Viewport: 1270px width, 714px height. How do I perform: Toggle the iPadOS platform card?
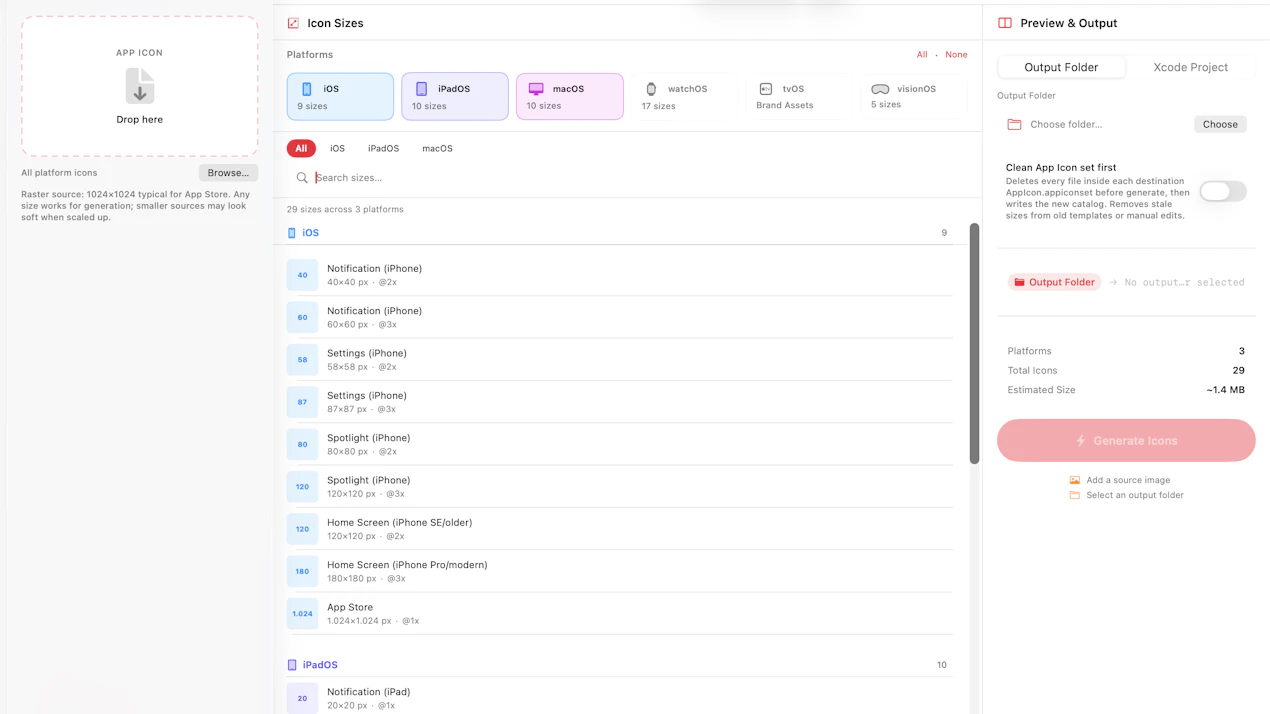coord(455,96)
